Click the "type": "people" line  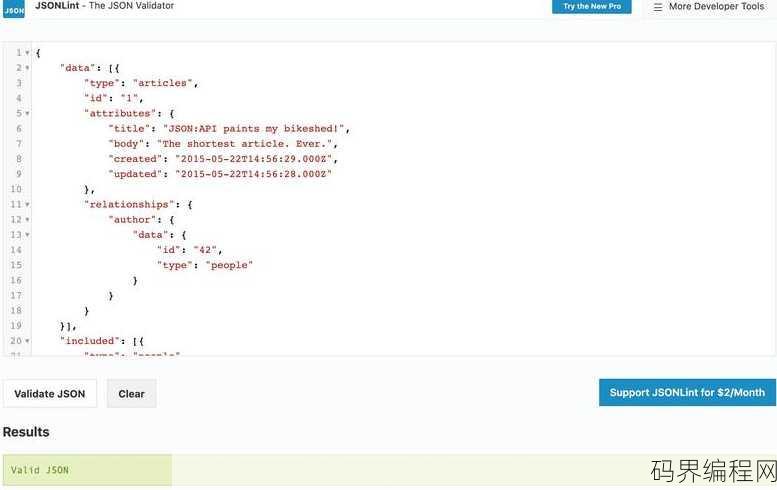pyautogui.click(x=205, y=265)
